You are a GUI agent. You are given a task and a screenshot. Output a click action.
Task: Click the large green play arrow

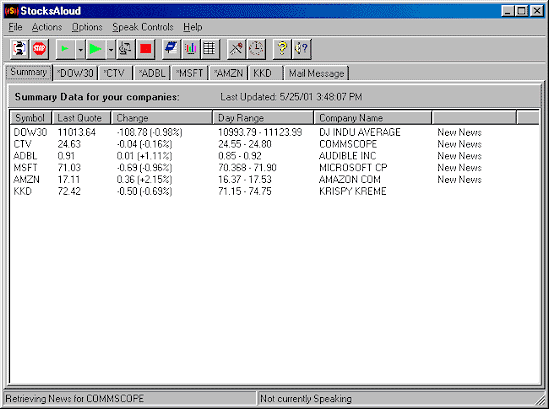point(95,49)
